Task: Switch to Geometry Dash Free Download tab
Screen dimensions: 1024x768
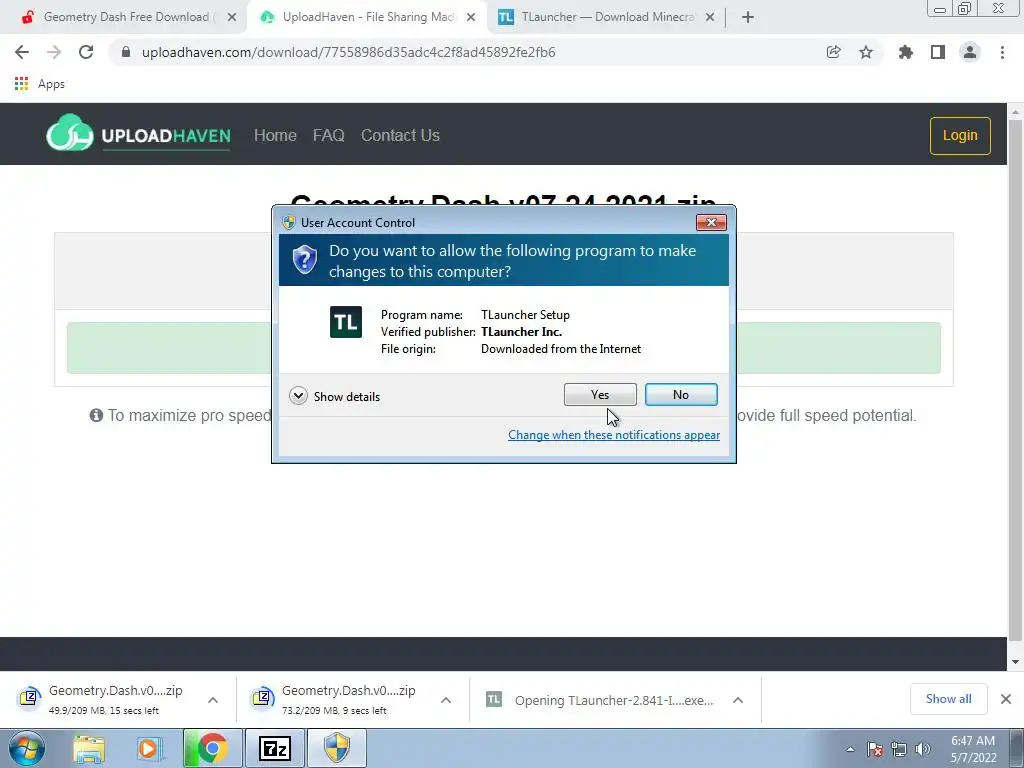Action: click(126, 17)
